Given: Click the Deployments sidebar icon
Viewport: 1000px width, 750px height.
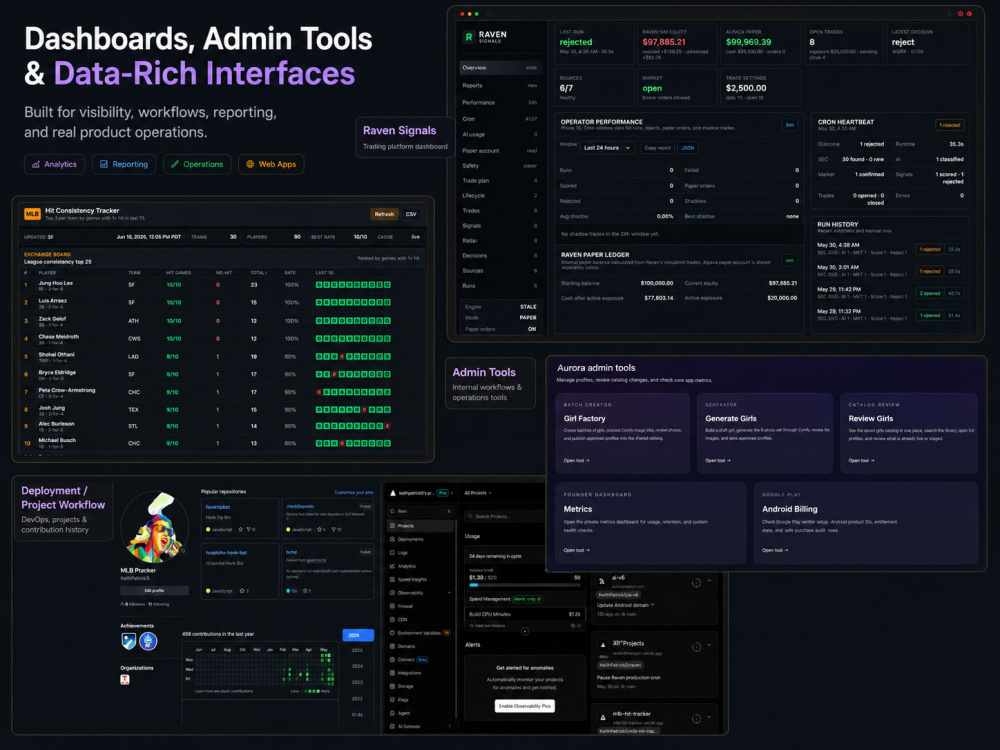Looking at the screenshot, I should 392,540.
